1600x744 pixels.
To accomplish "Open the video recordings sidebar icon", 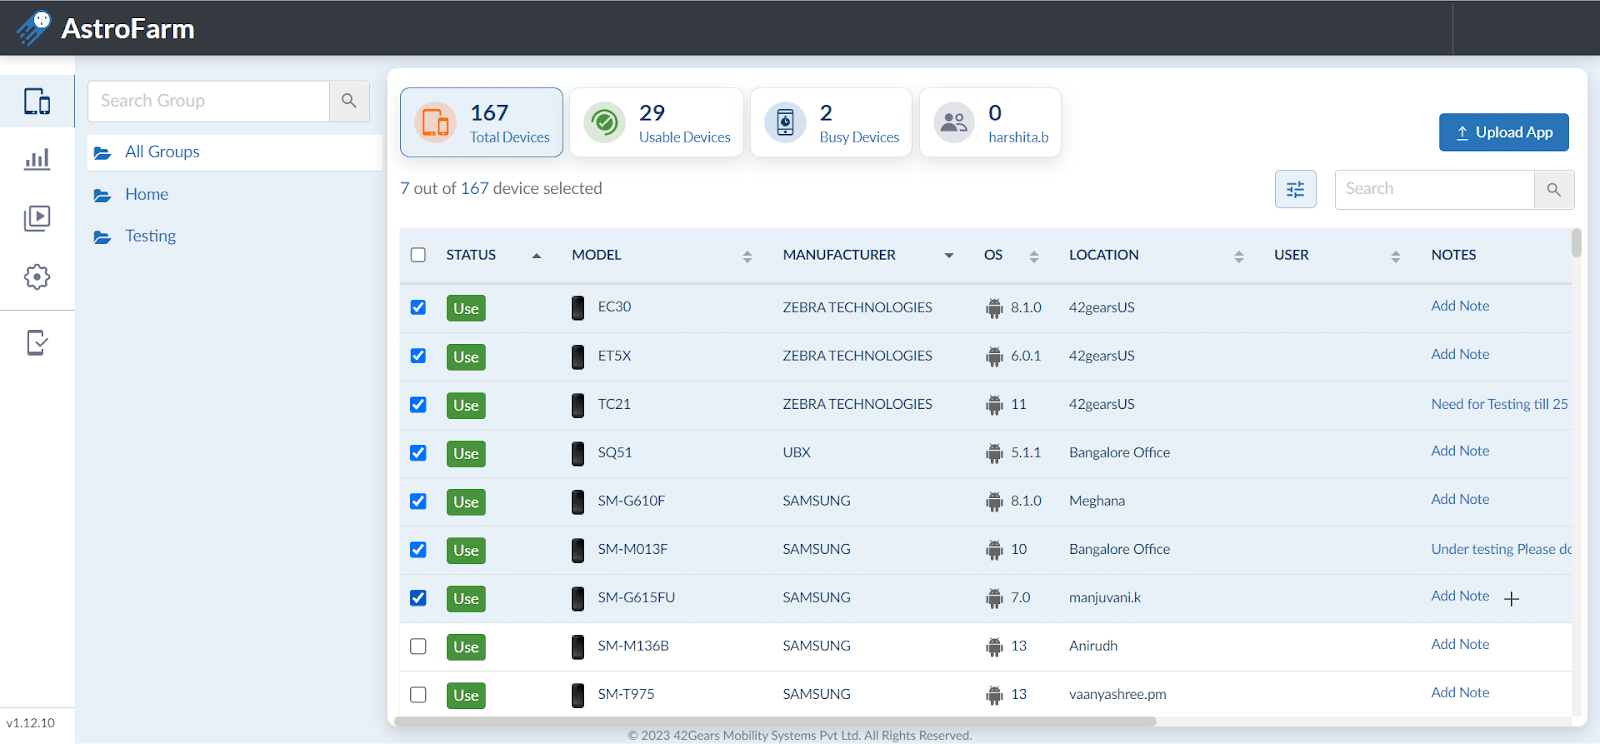I will tap(37, 218).
